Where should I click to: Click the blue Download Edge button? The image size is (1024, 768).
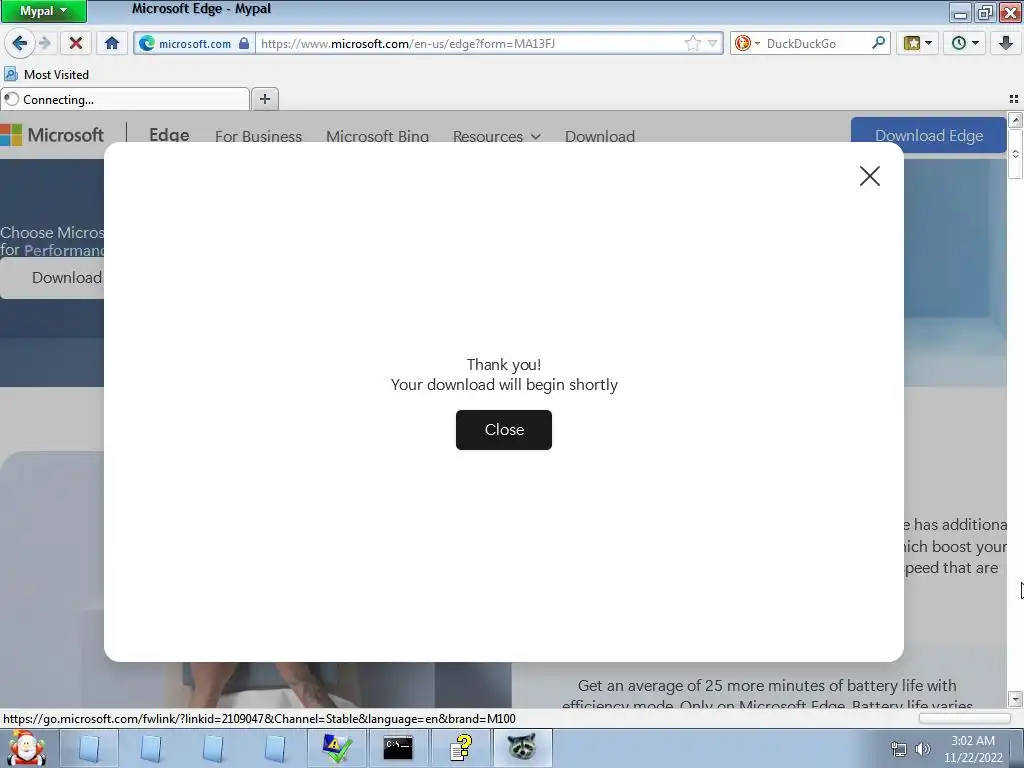[928, 135]
